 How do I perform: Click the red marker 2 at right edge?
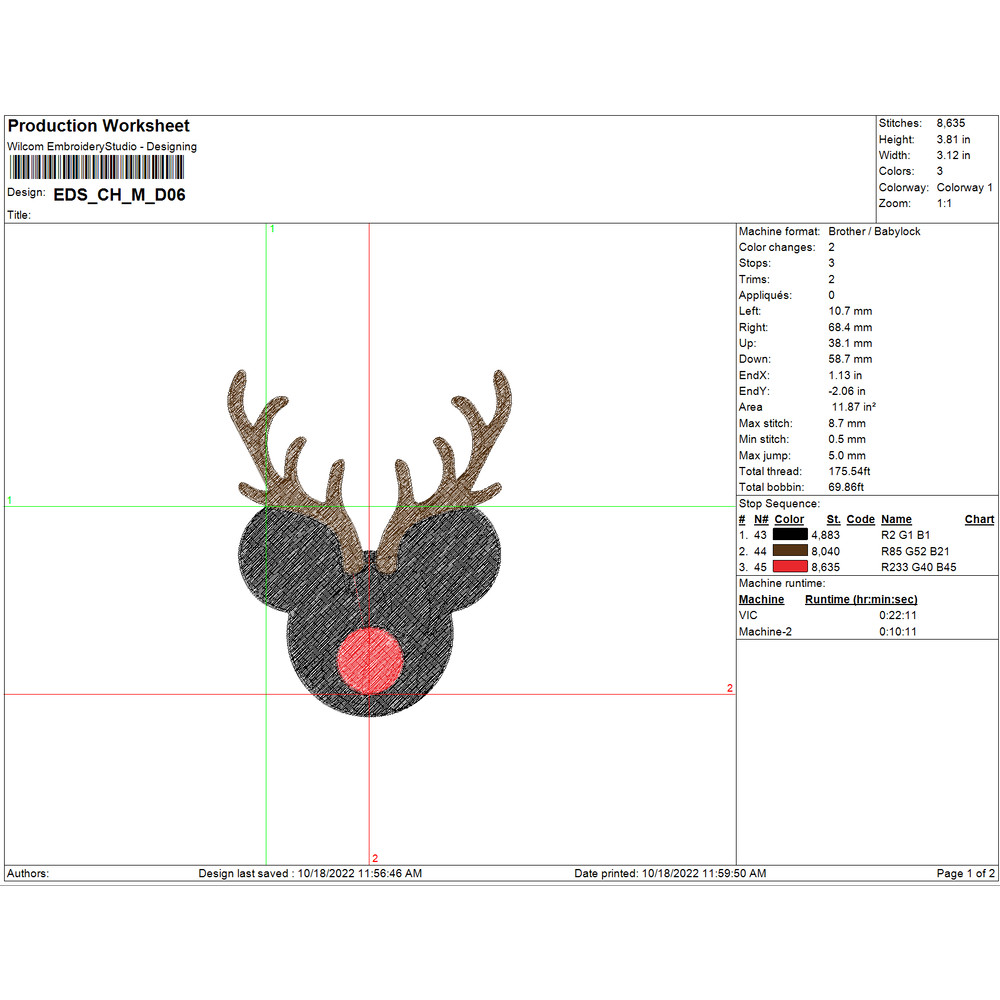[x=730, y=688]
